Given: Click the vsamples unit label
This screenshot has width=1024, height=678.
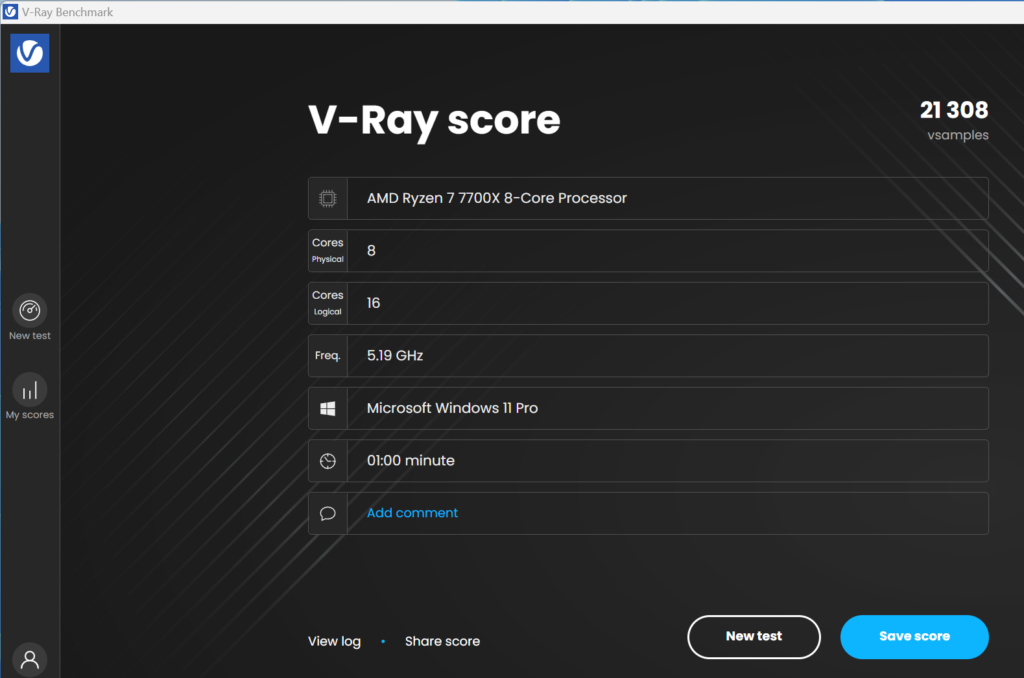Looking at the screenshot, I should pos(957,135).
